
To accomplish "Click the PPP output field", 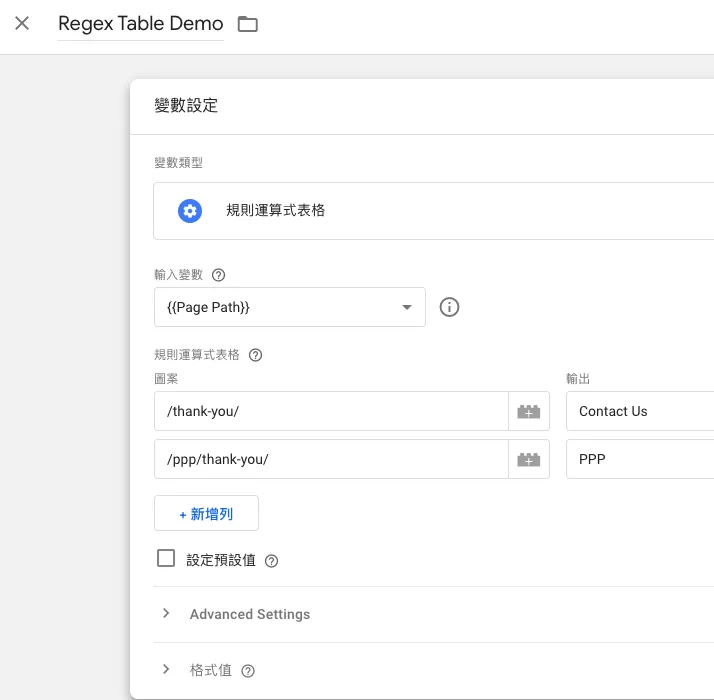I will (x=640, y=459).
